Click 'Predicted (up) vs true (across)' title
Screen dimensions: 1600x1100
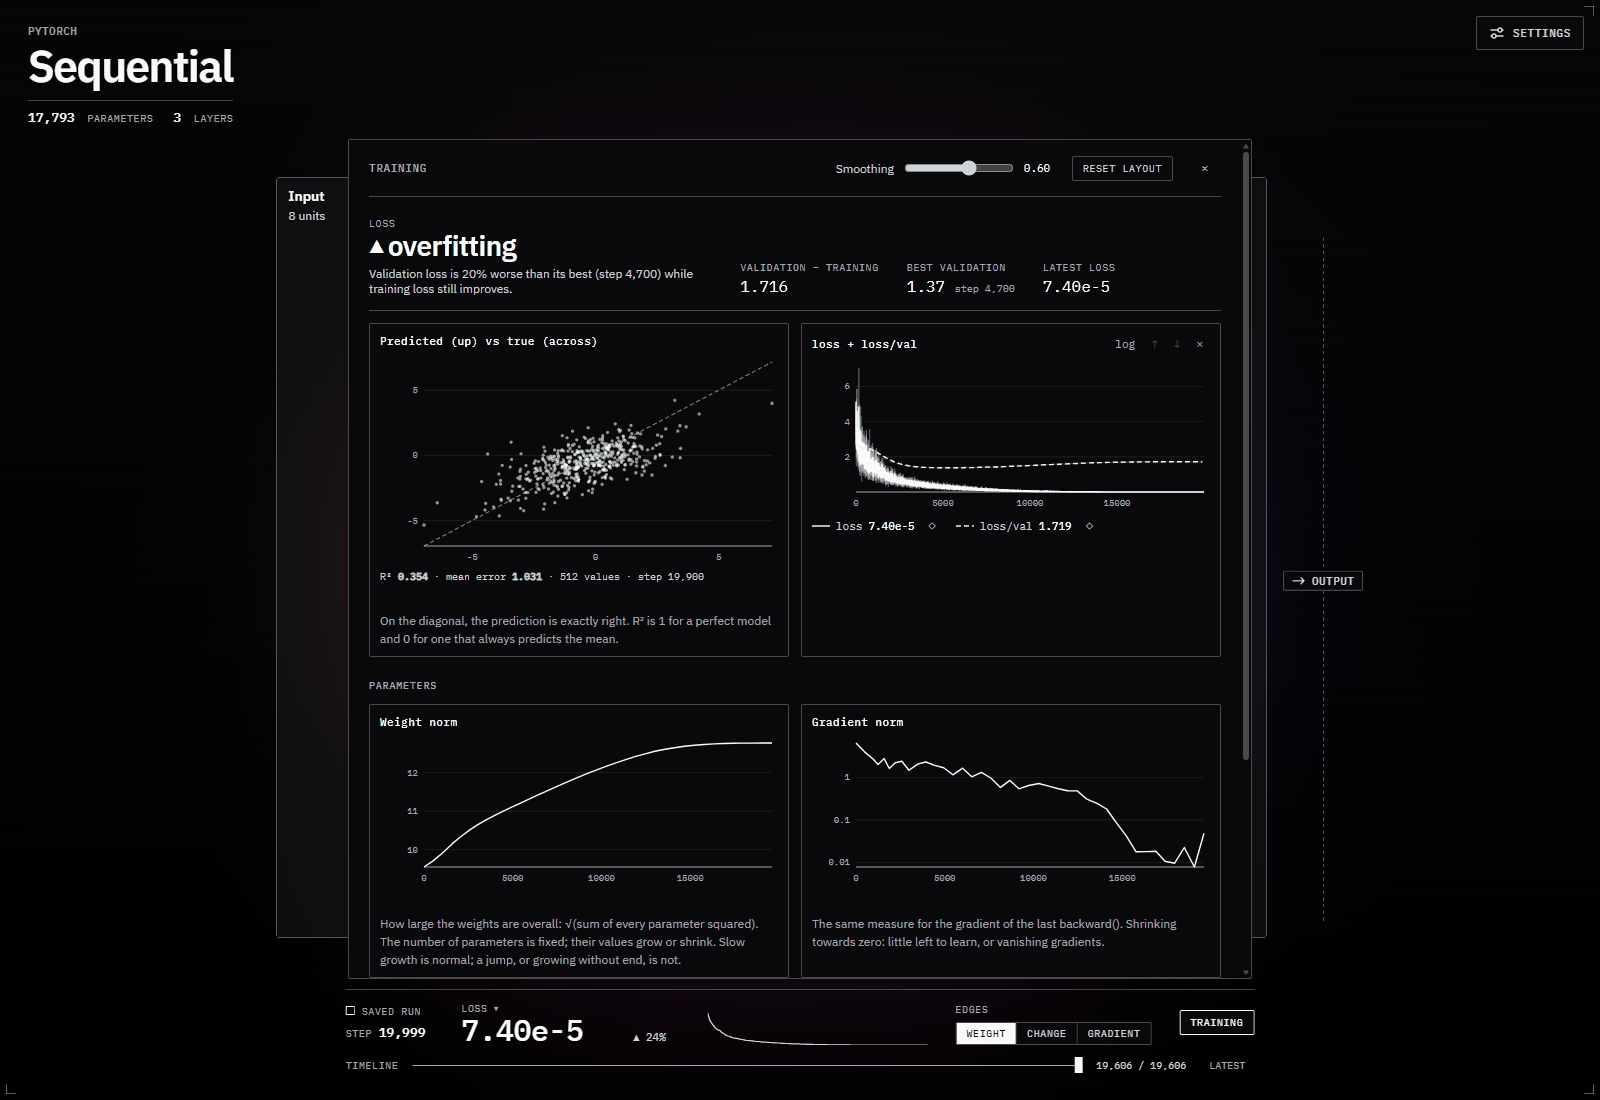pyautogui.click(x=488, y=341)
